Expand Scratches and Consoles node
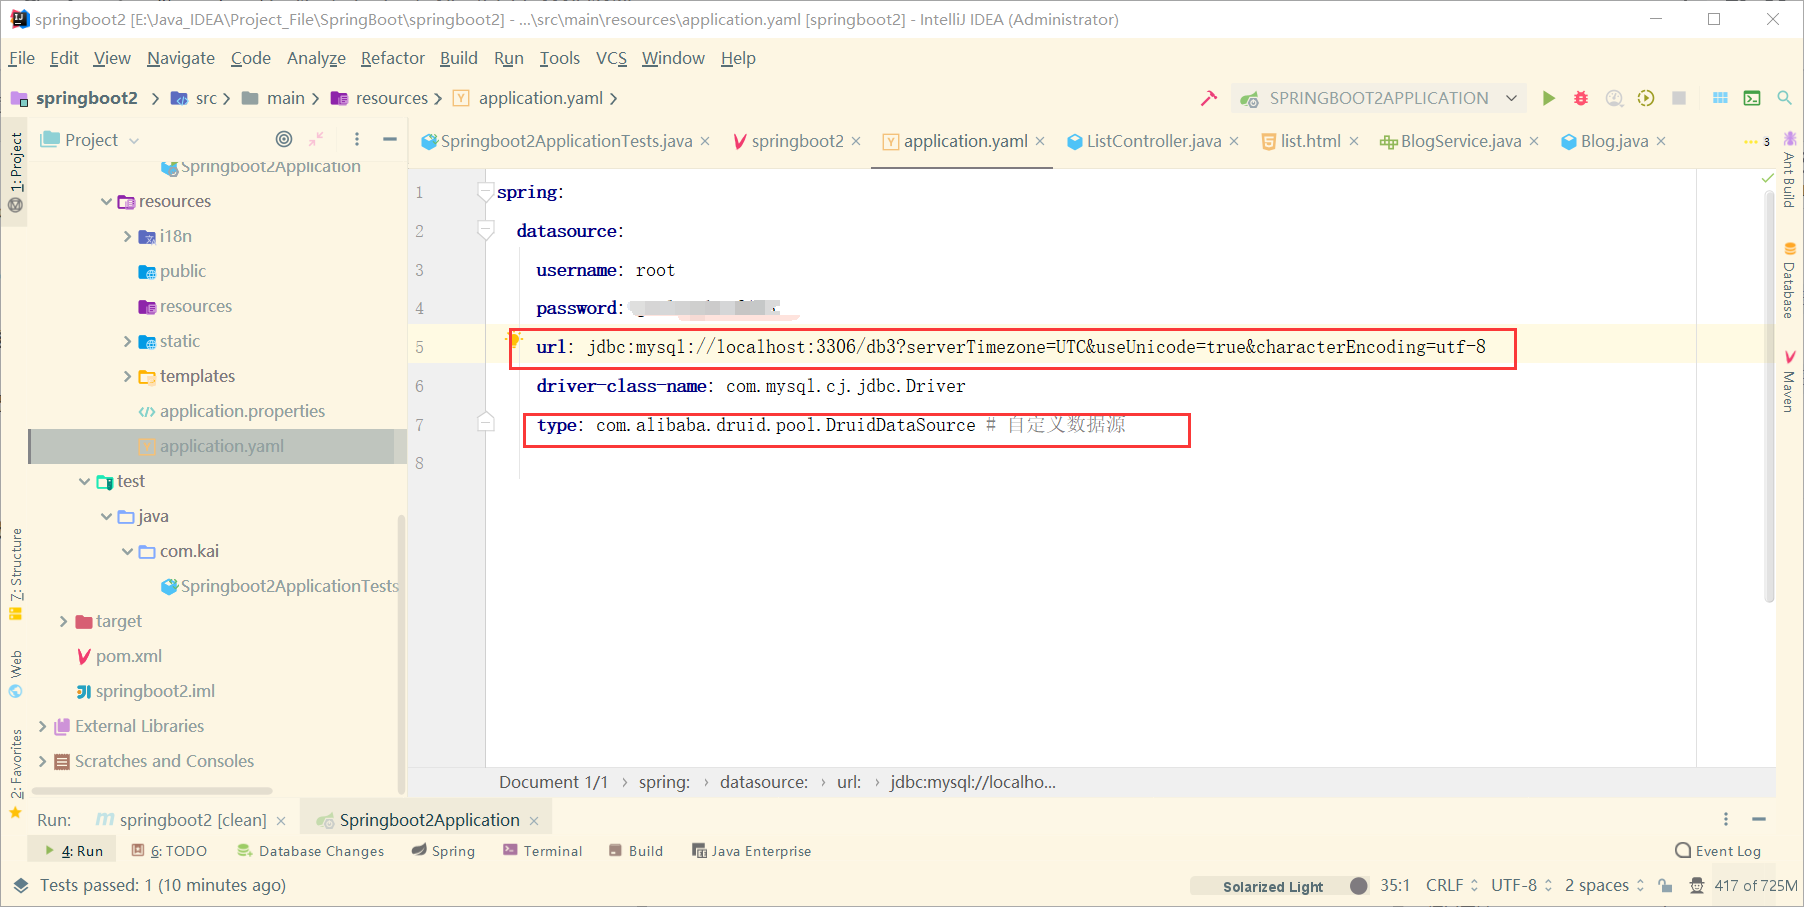1804x907 pixels. [42, 761]
